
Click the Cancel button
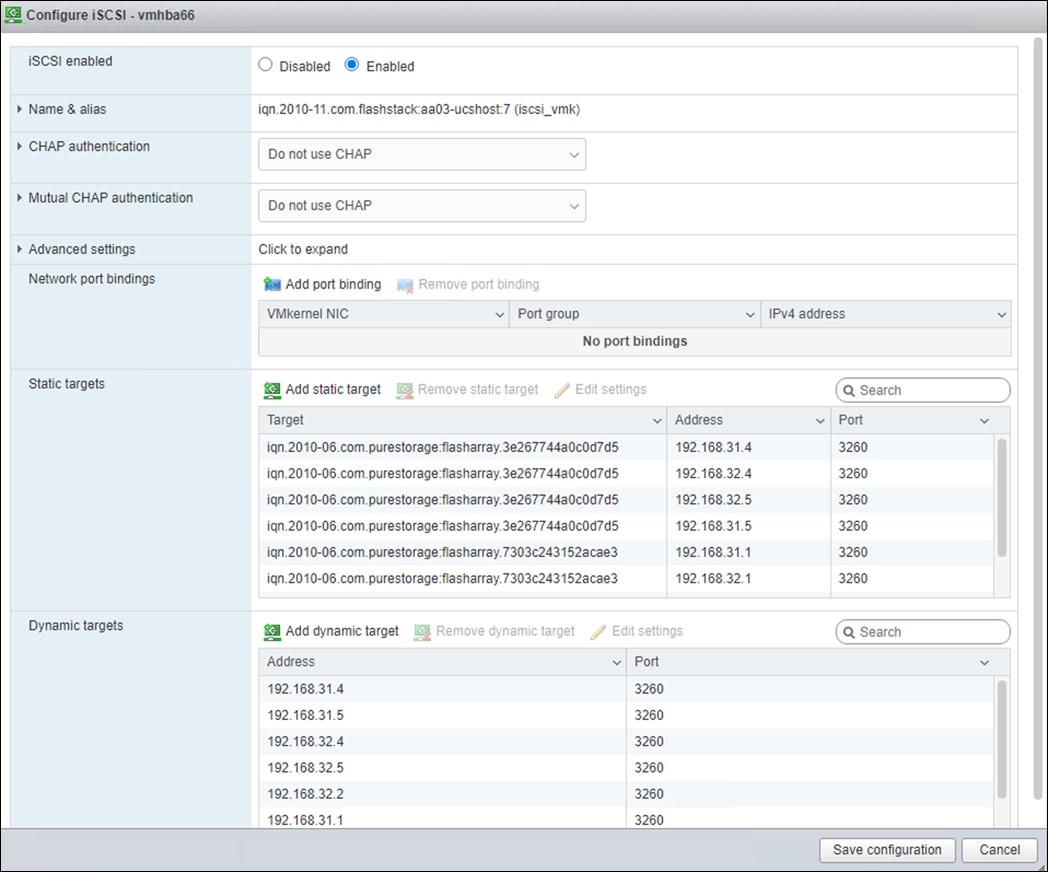(998, 849)
